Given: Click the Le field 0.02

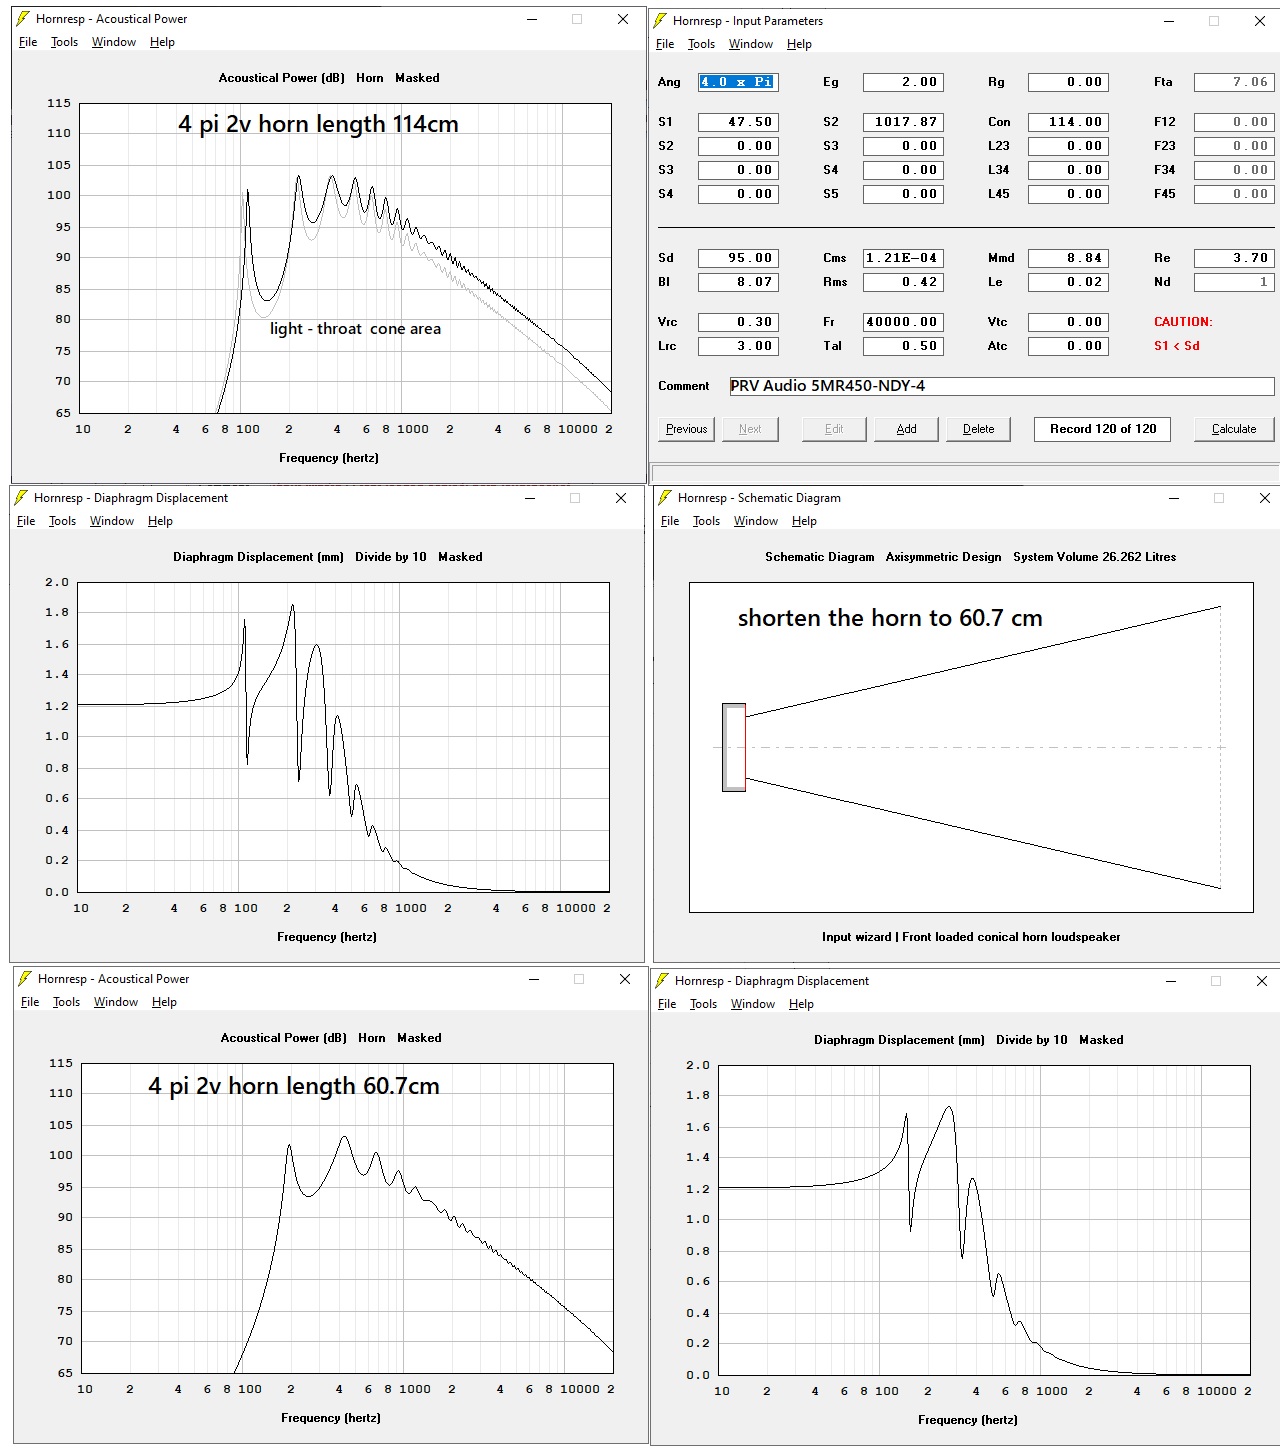Looking at the screenshot, I should (1068, 282).
